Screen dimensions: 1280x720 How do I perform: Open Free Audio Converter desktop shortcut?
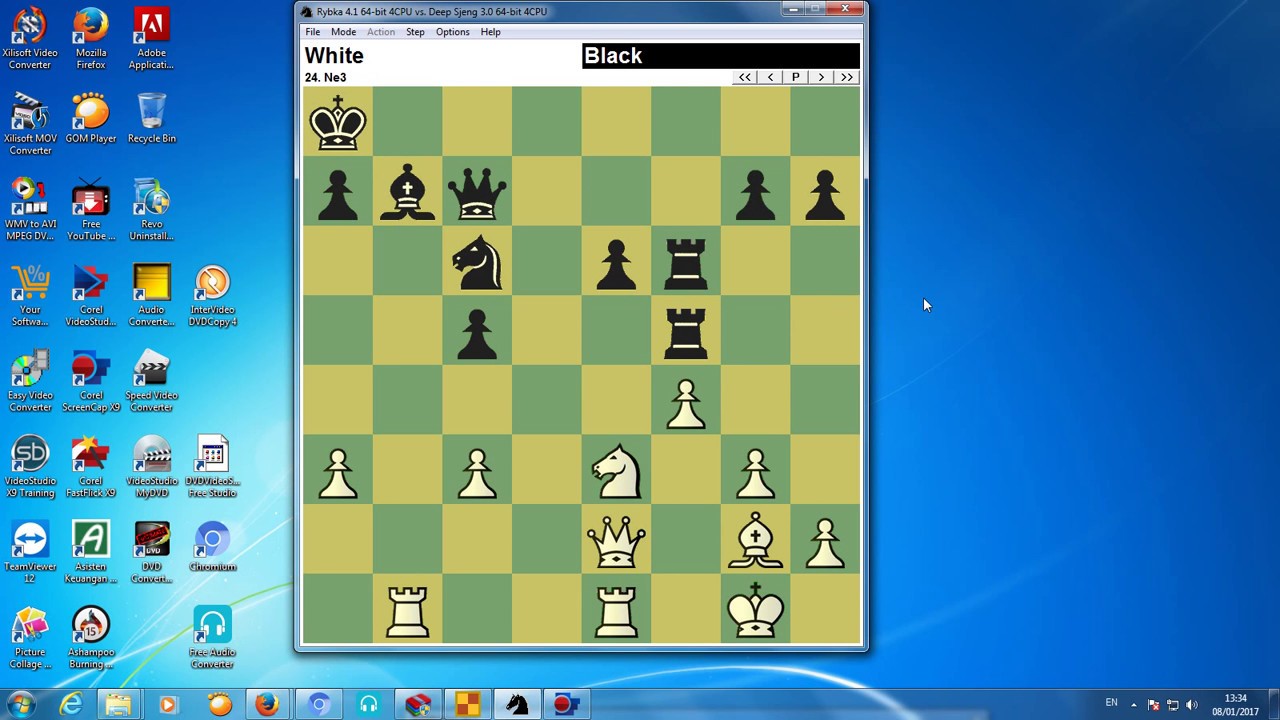(212, 638)
